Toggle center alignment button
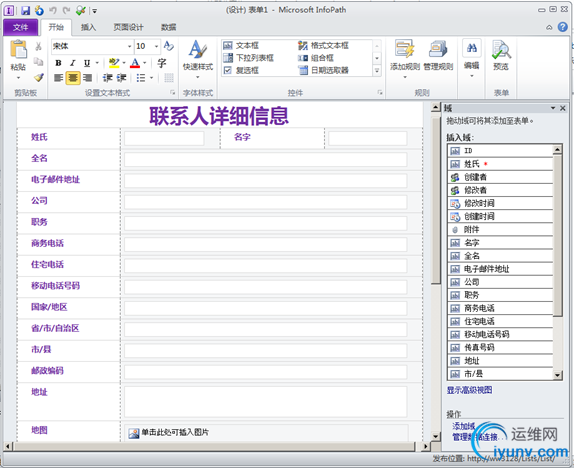The width and height of the screenshot is (574, 468). pyautogui.click(x=73, y=78)
